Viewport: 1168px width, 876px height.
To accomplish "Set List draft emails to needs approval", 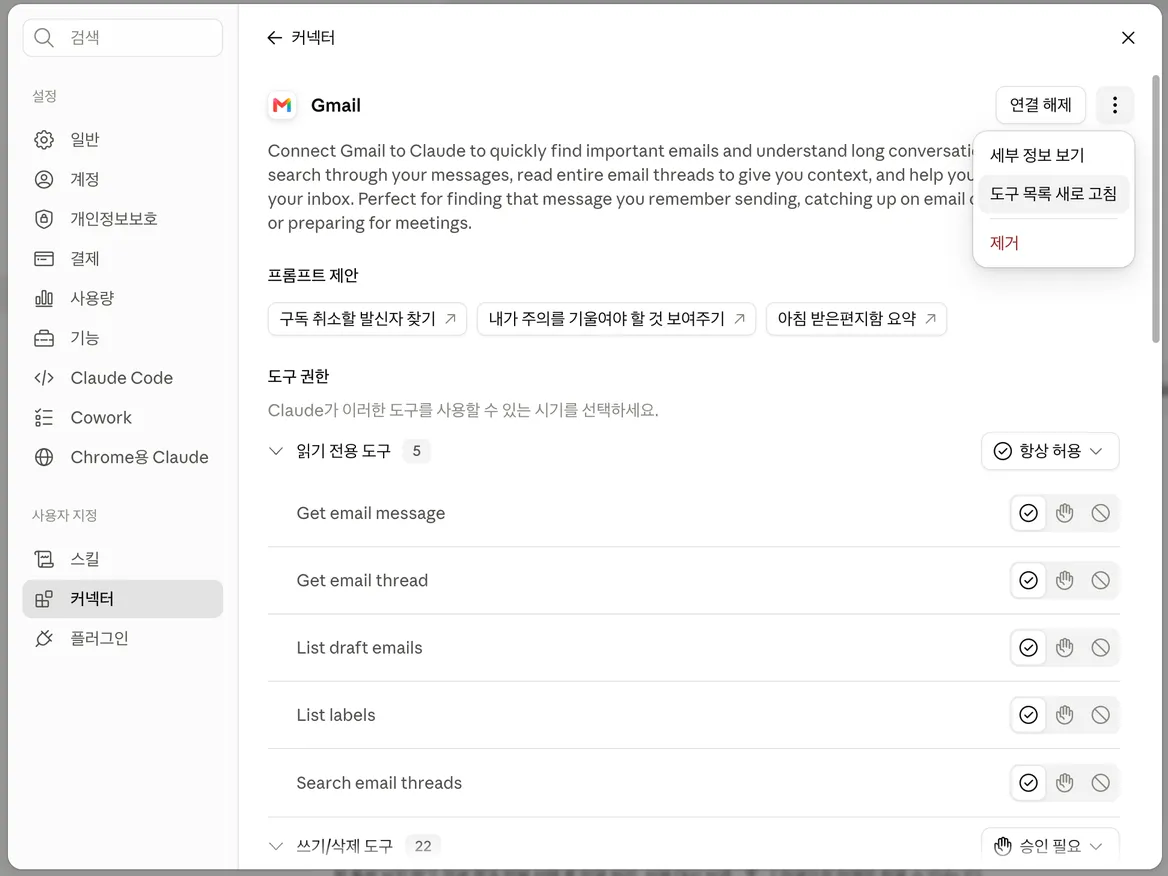I will [1064, 647].
